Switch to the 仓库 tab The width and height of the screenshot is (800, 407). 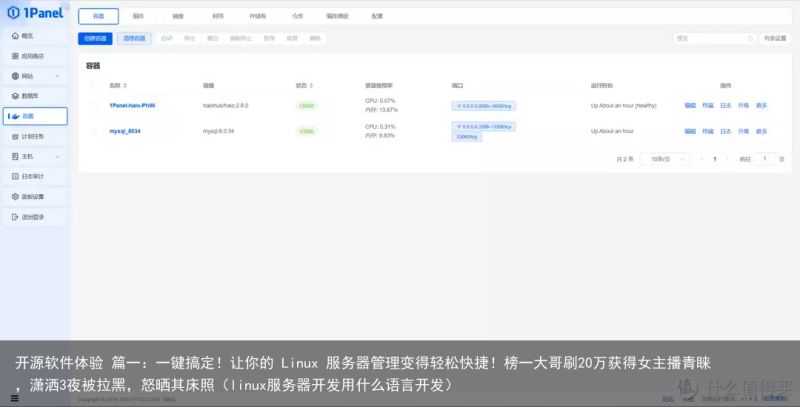click(x=297, y=16)
